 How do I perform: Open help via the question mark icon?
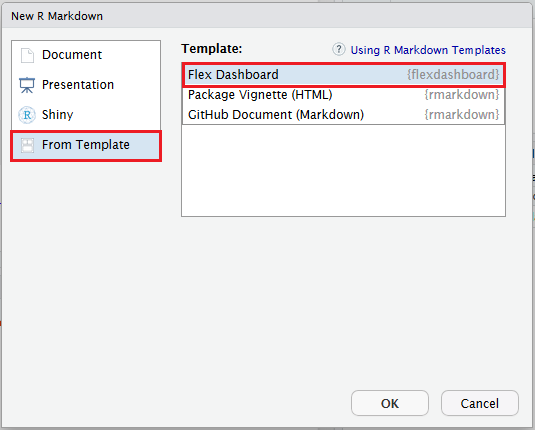(x=339, y=49)
